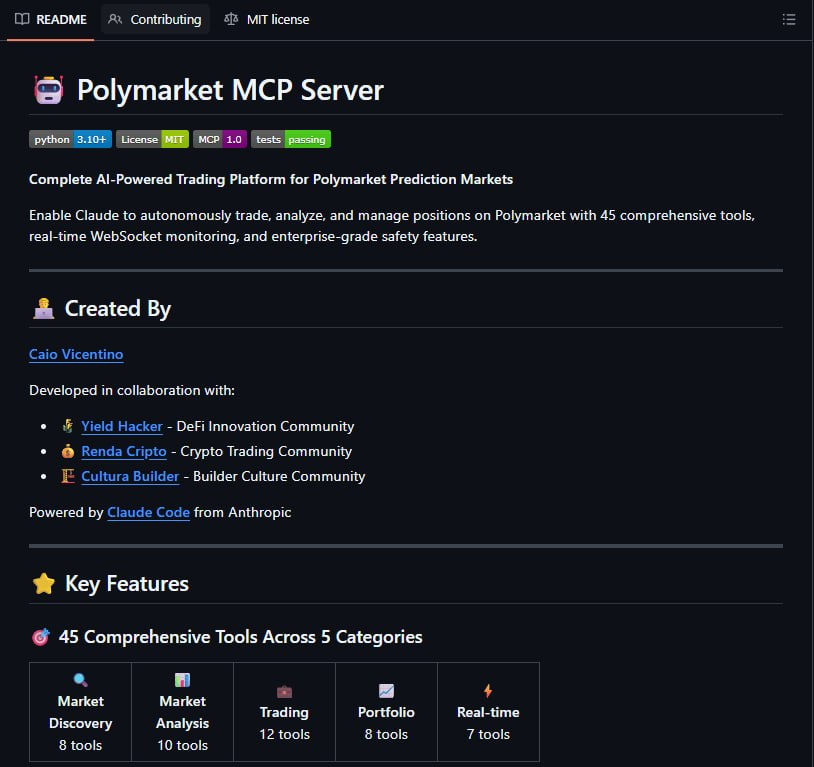
Task: Click the '10 tools' text
Action: point(182,745)
